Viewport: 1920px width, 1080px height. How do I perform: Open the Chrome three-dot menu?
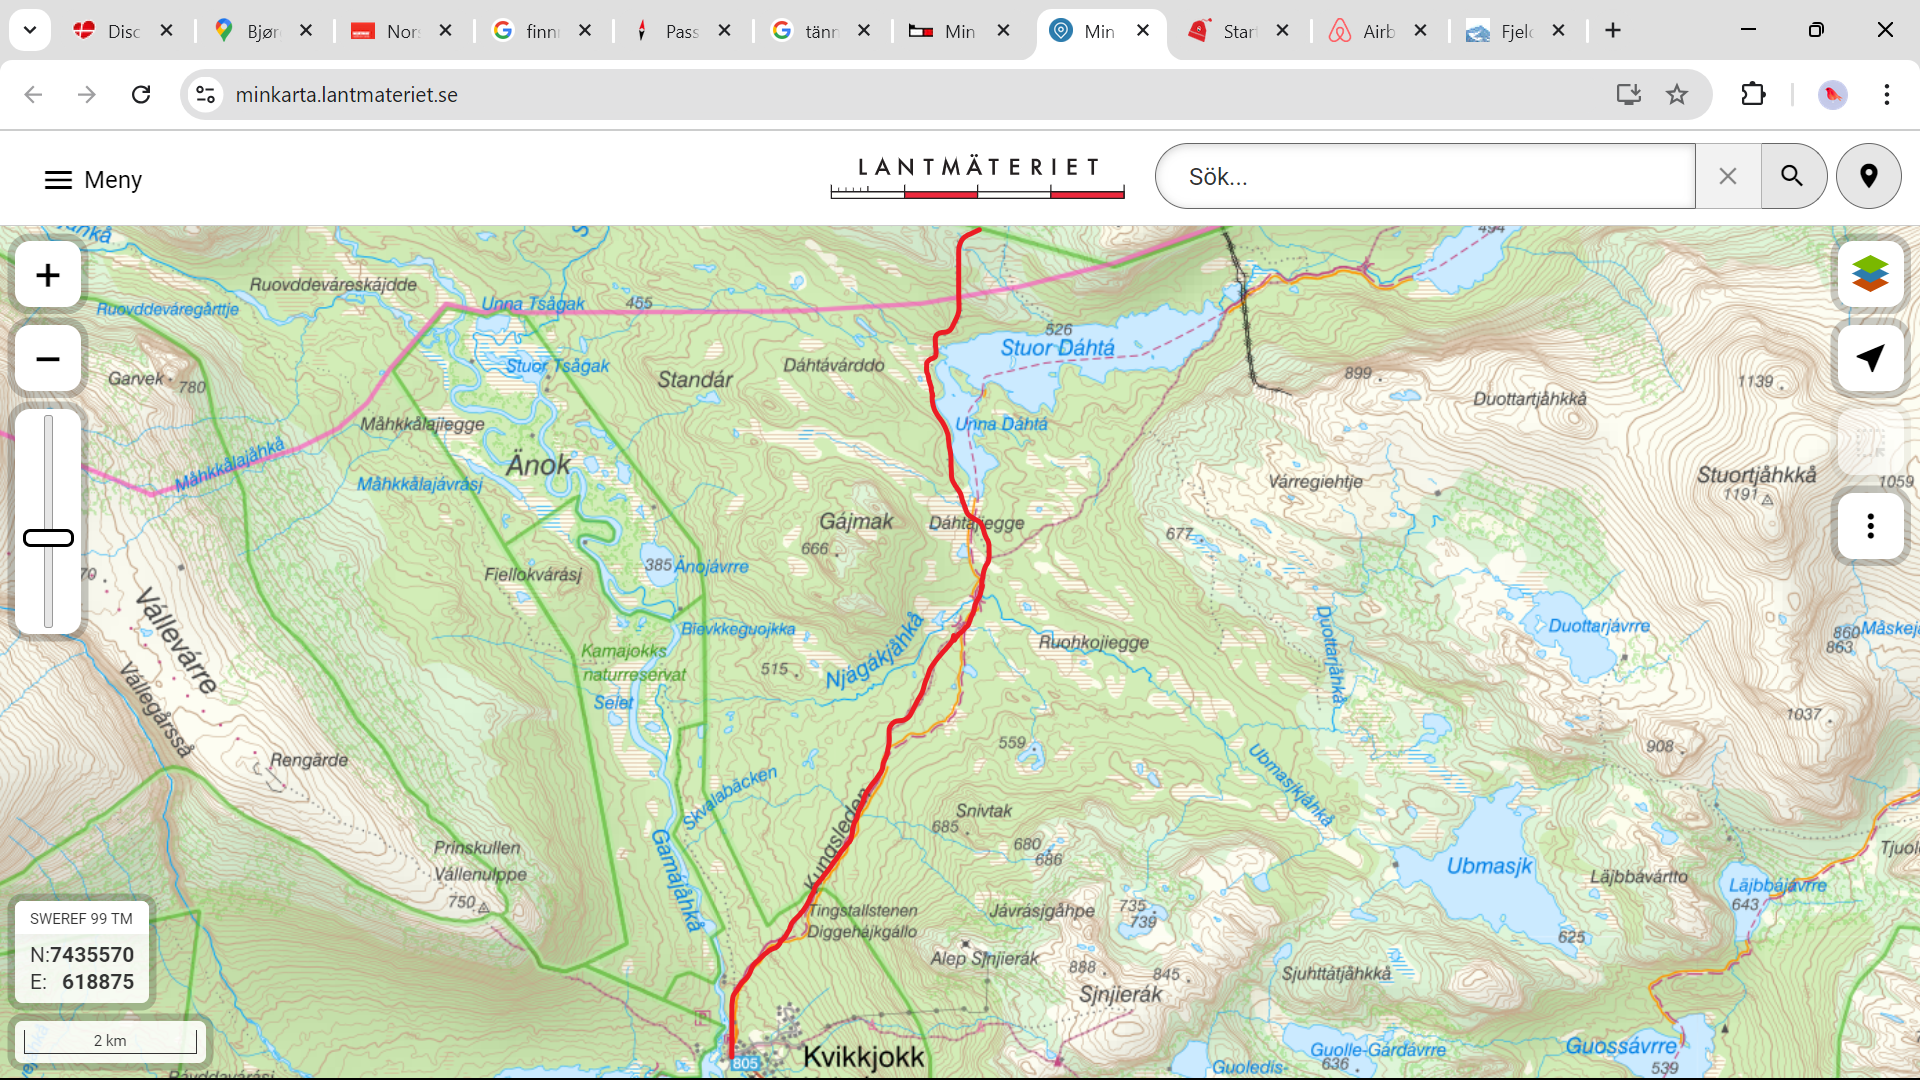pyautogui.click(x=1886, y=94)
